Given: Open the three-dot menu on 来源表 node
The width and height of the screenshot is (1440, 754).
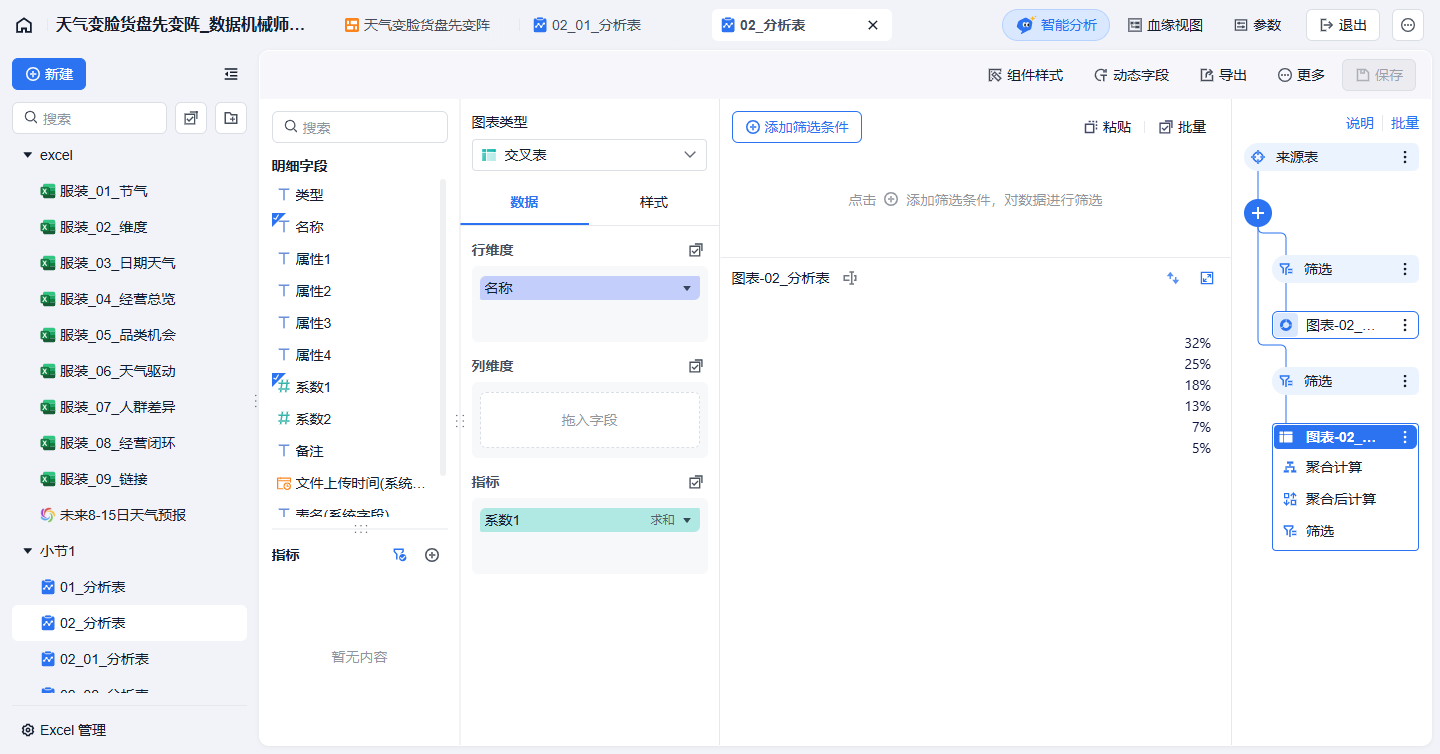Looking at the screenshot, I should click(x=1405, y=157).
